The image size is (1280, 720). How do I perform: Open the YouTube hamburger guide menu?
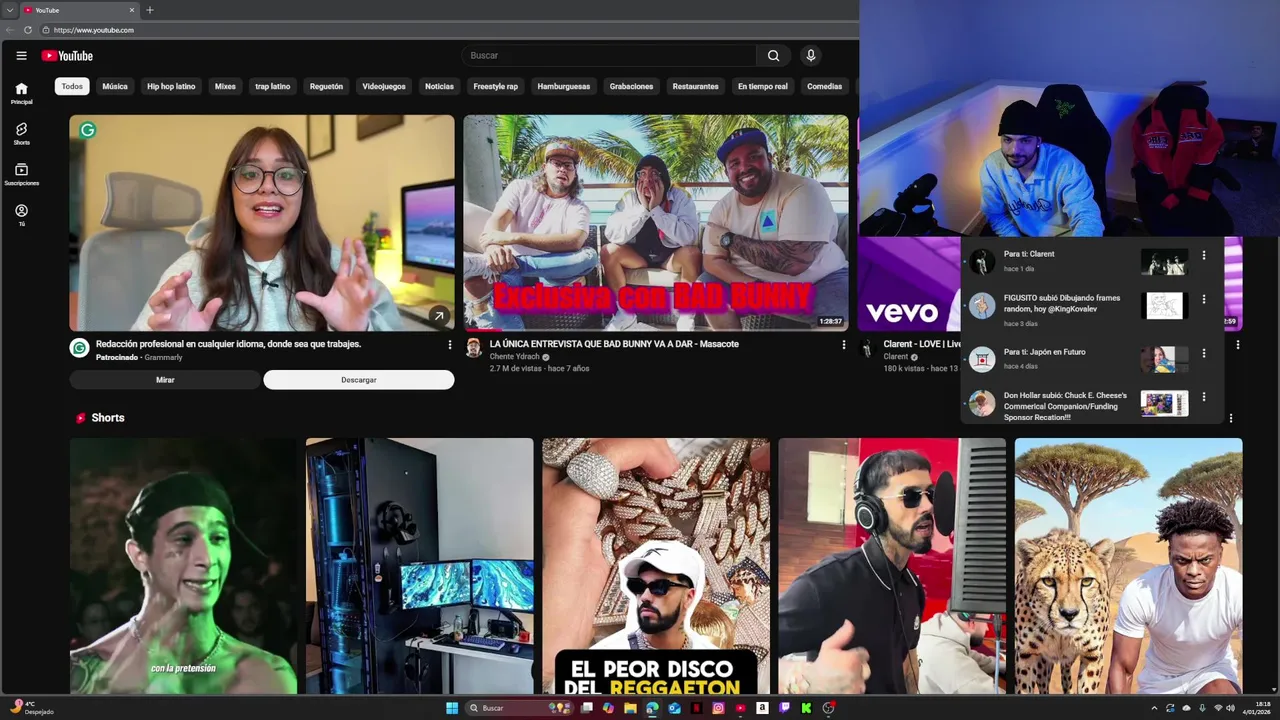tap(21, 56)
